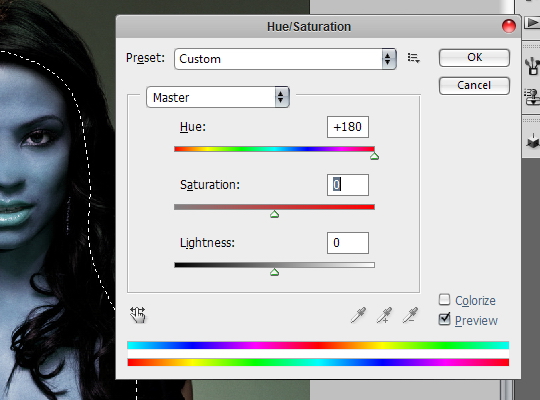The width and height of the screenshot is (540, 400).
Task: Enable the Colorize checkbox
Action: click(444, 300)
